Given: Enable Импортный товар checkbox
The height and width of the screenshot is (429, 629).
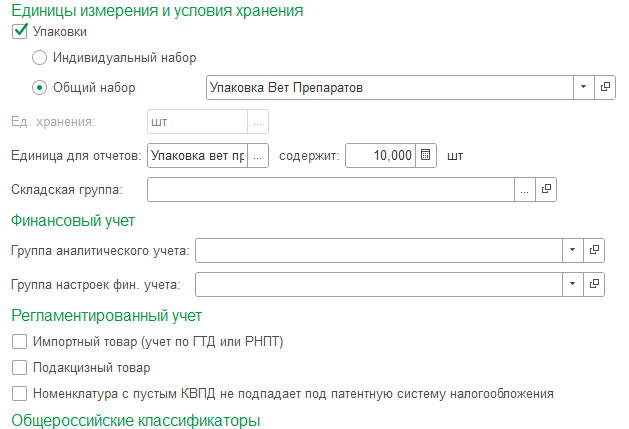Looking at the screenshot, I should pos(19,343).
